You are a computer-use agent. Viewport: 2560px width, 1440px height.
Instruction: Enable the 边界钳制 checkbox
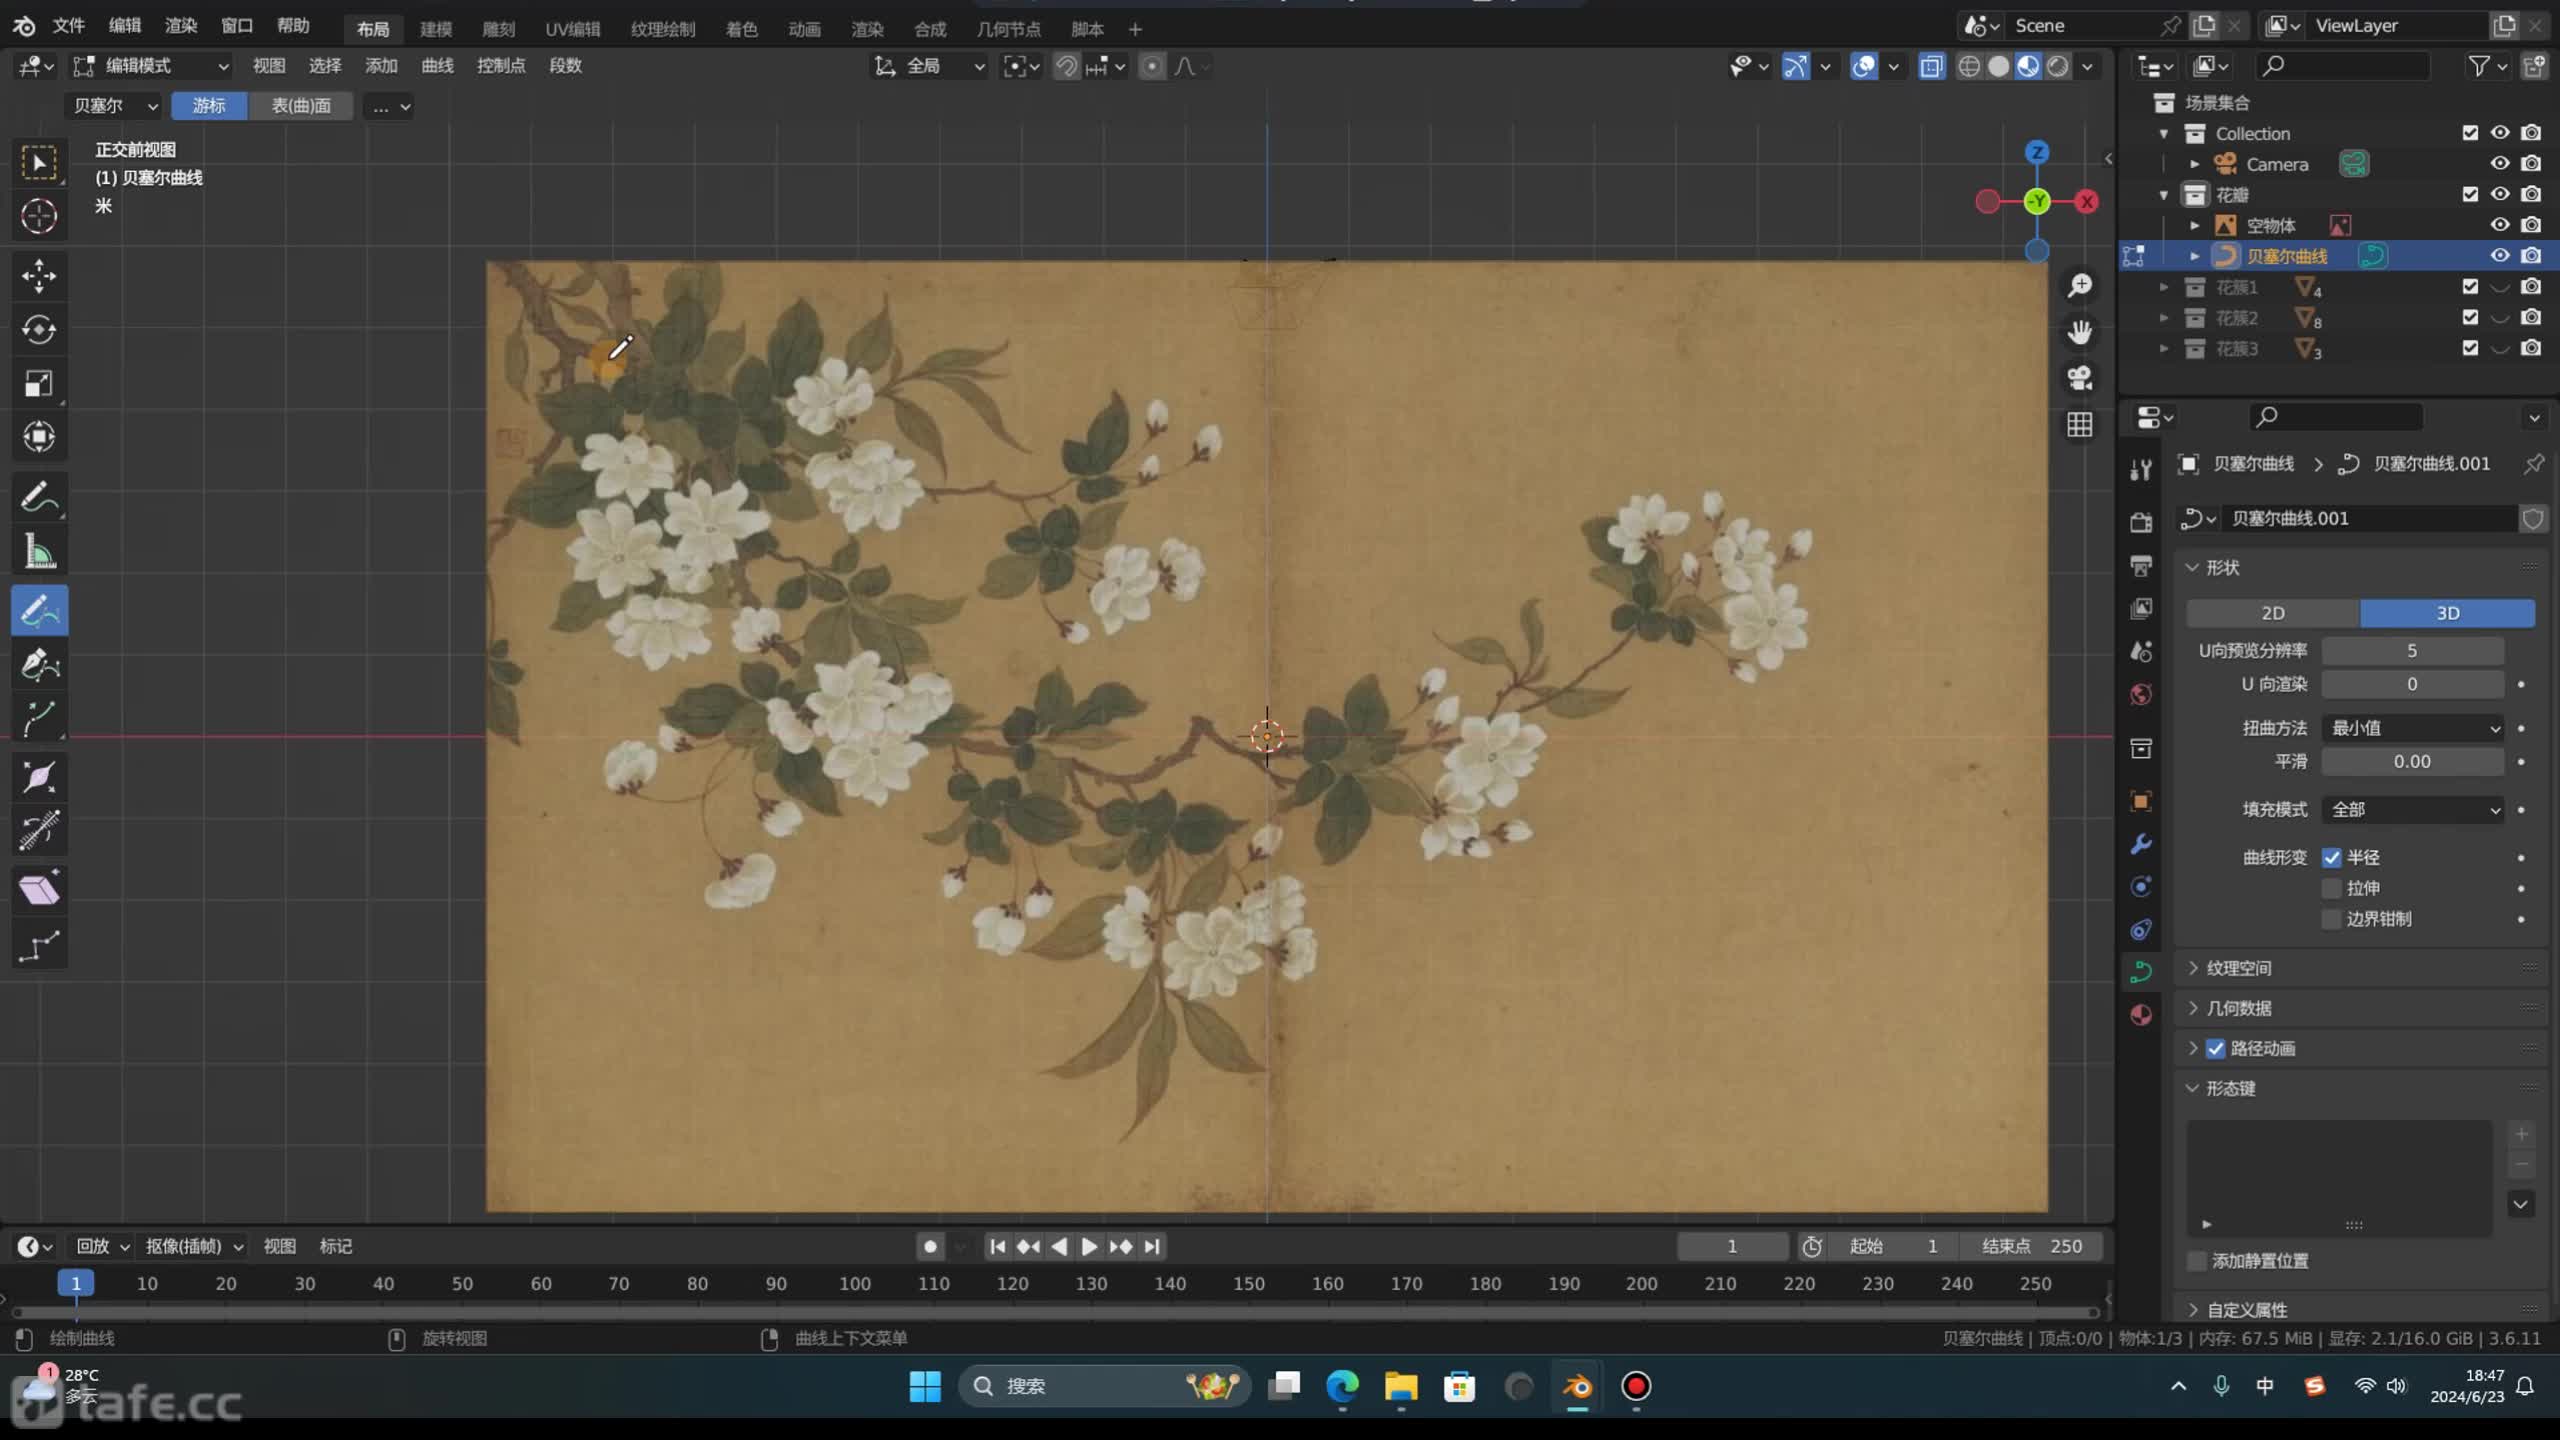pos(2332,919)
